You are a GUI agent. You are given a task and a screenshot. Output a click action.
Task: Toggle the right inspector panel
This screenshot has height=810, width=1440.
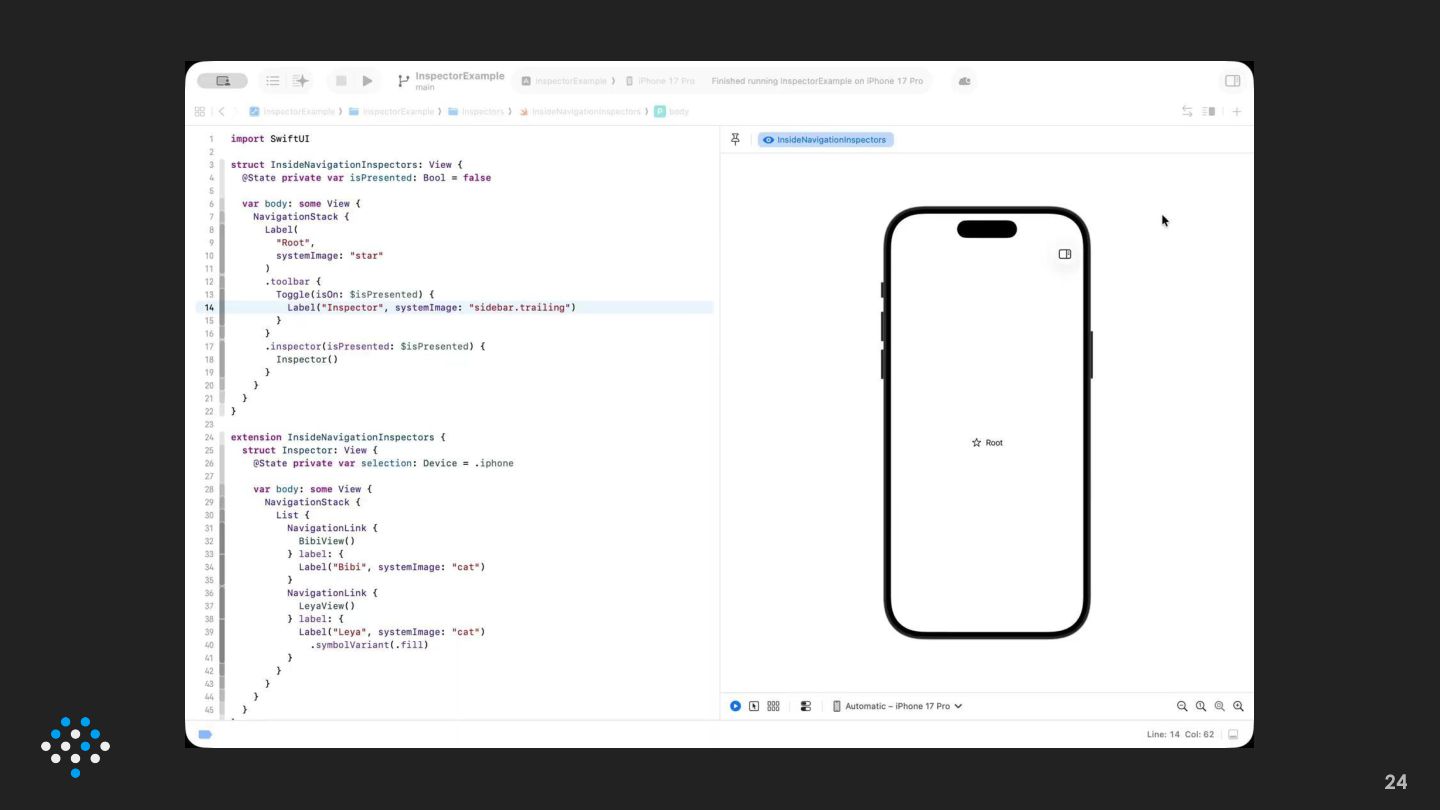point(1232,81)
